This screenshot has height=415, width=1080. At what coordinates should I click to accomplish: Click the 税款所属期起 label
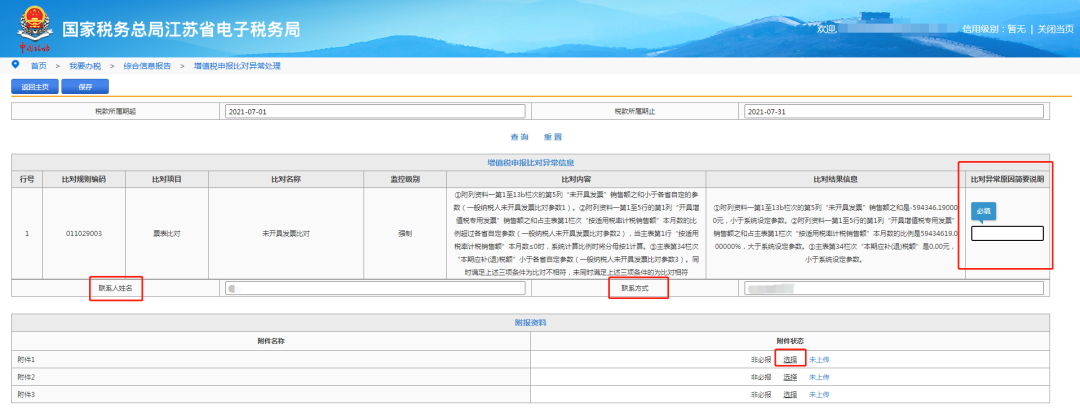coord(116,111)
